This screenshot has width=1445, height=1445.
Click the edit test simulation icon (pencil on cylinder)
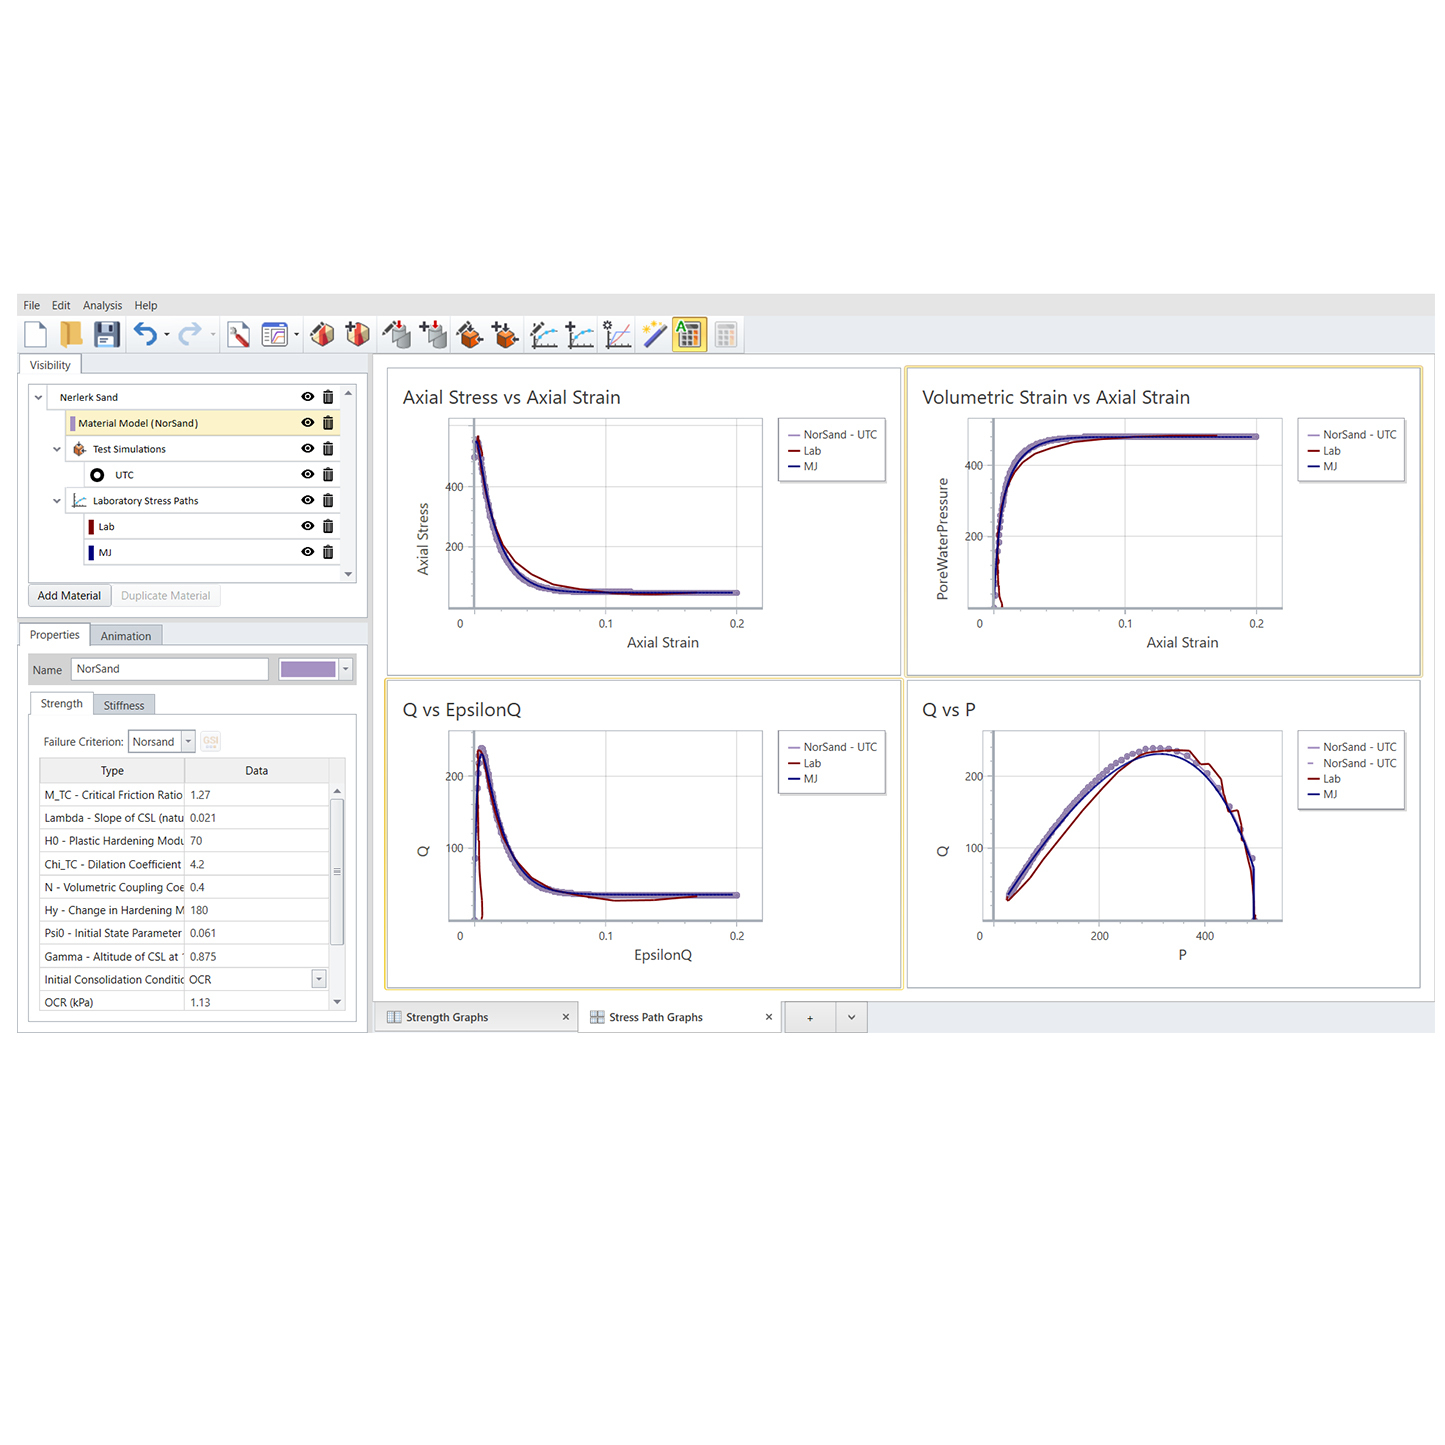point(397,335)
